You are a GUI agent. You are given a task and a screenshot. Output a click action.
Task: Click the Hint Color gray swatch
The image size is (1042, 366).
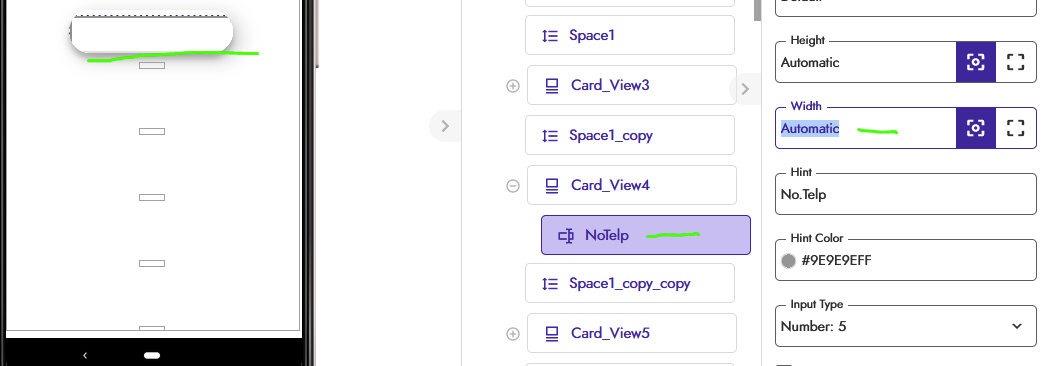(788, 261)
